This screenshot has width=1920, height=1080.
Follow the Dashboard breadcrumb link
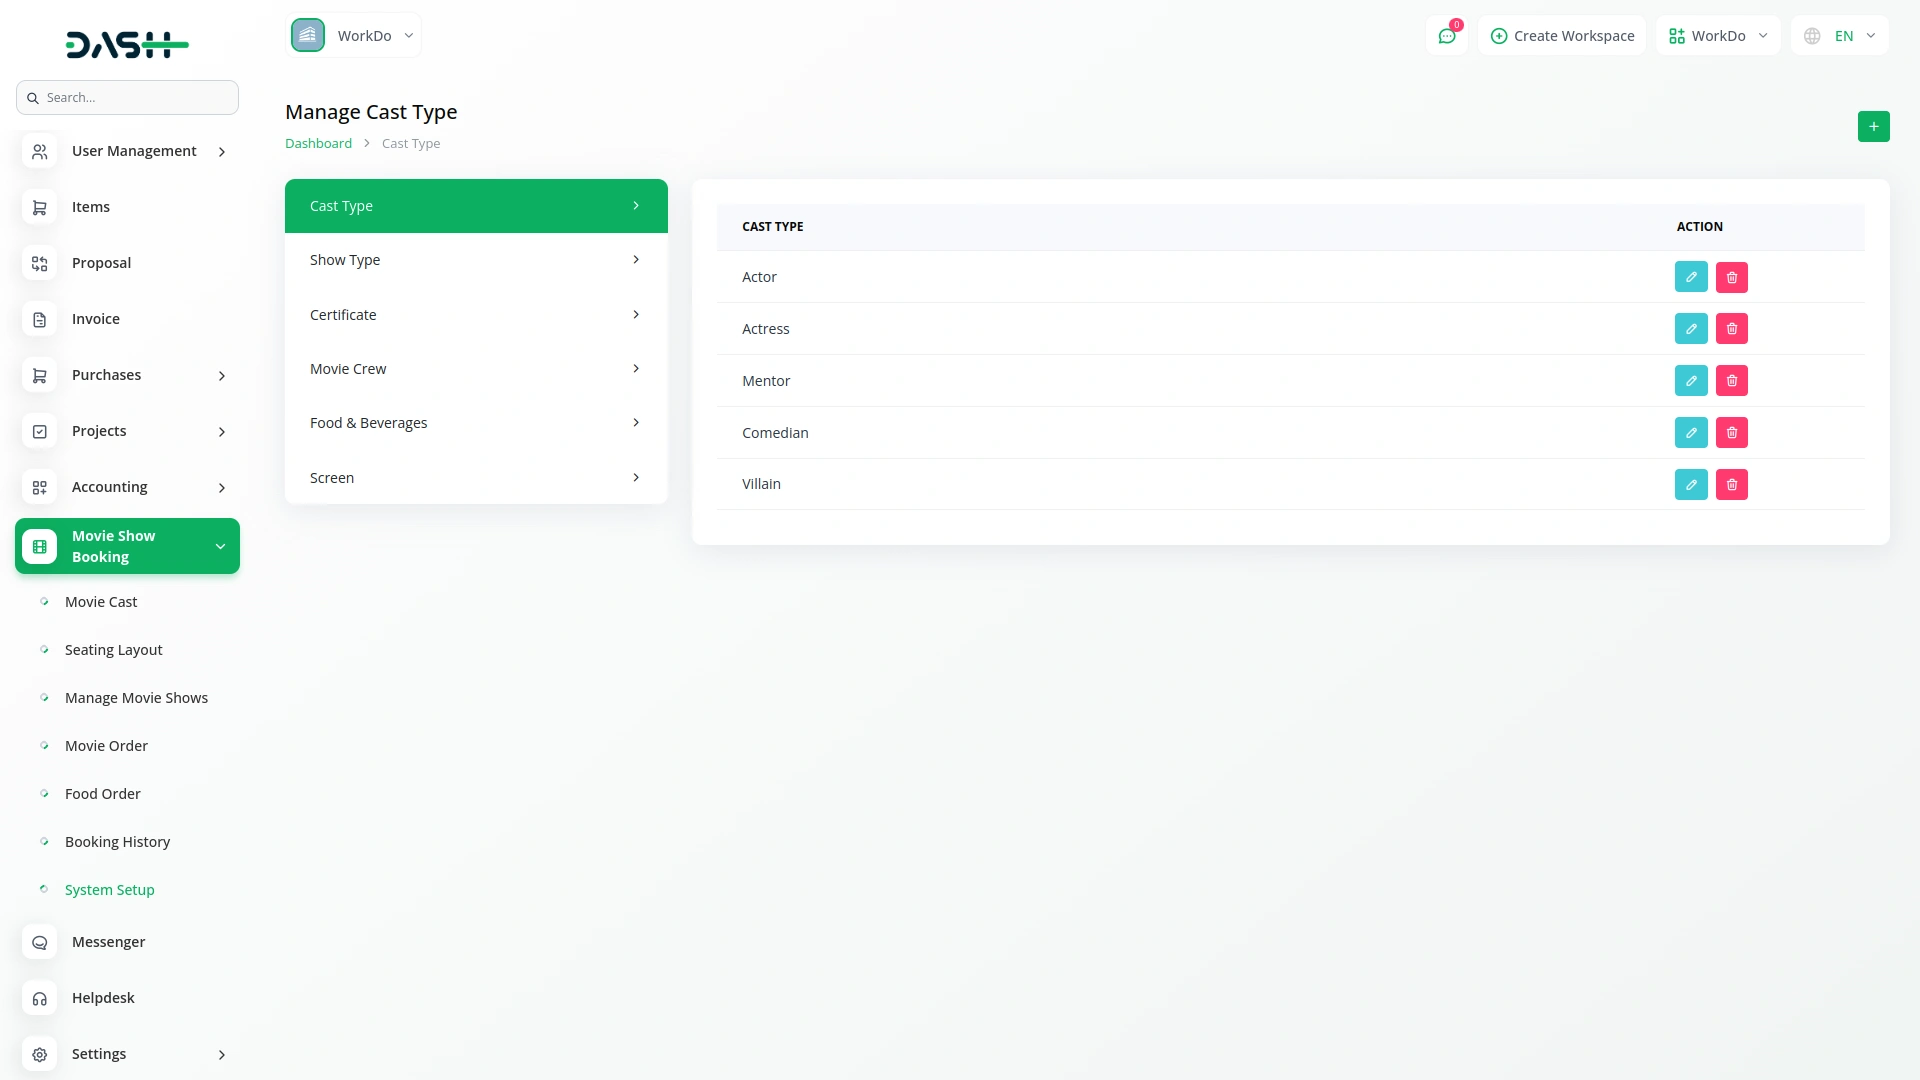[x=318, y=143]
